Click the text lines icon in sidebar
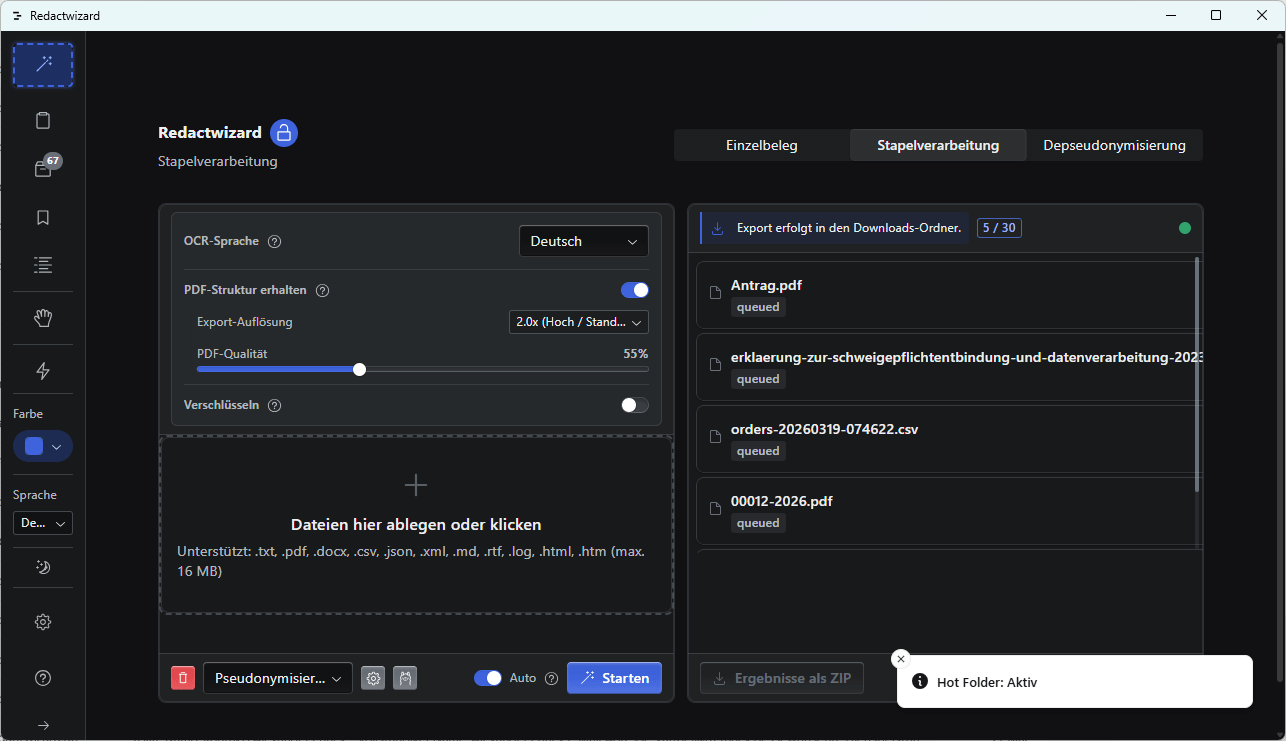This screenshot has width=1286, height=741. 43,265
